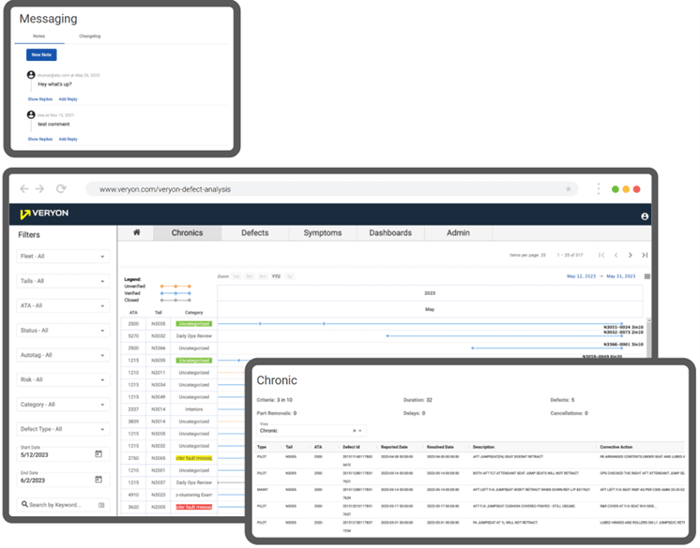This screenshot has height=548, width=700.
Task: Reload the page with browser refresh icon
Action: [x=61, y=188]
